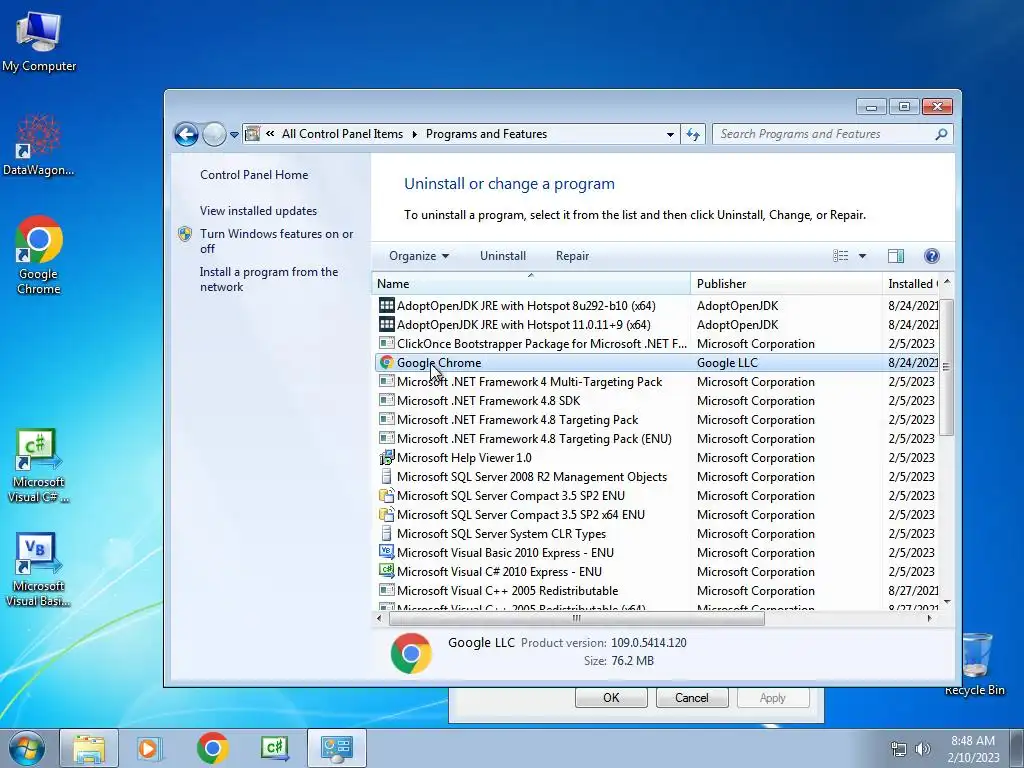Viewport: 1024px width, 768px height.
Task: Open My Computer desktop icon
Action: (39, 42)
